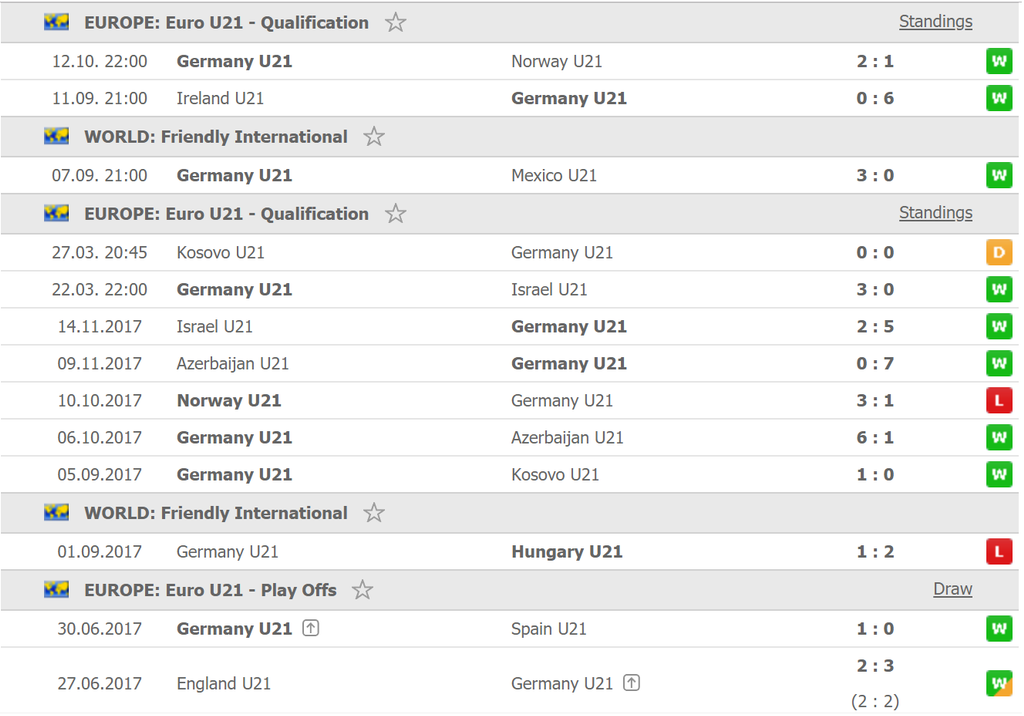The image size is (1024, 716).
Task: Select the 06.10.2017 Germany vs Azerbaijan row
Action: [509, 438]
